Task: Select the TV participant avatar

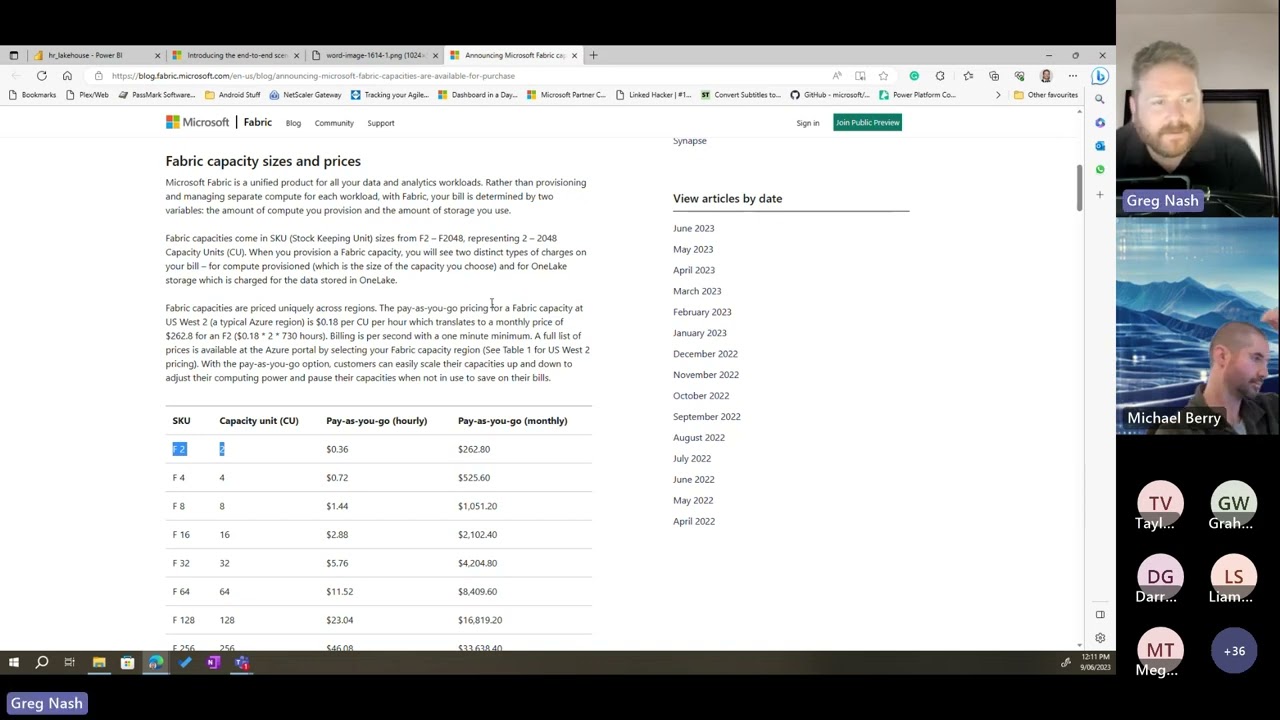Action: click(1160, 503)
